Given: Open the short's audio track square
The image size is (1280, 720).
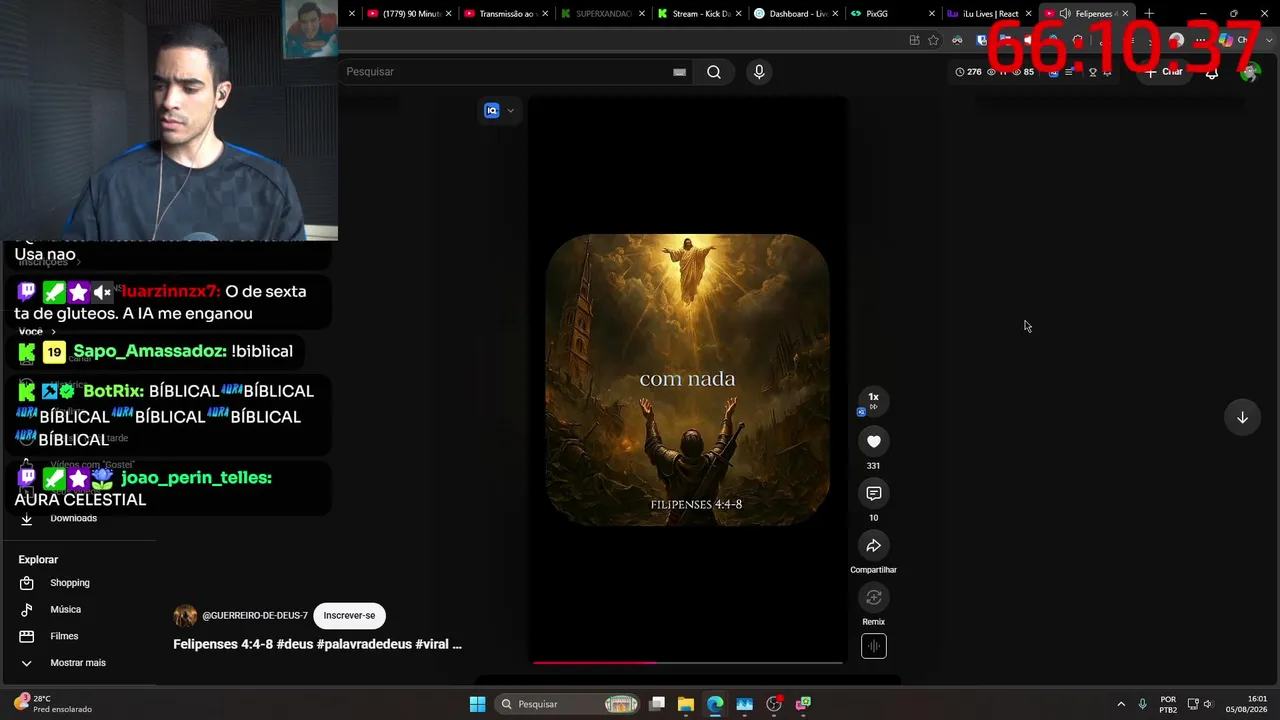Looking at the screenshot, I should 873,646.
